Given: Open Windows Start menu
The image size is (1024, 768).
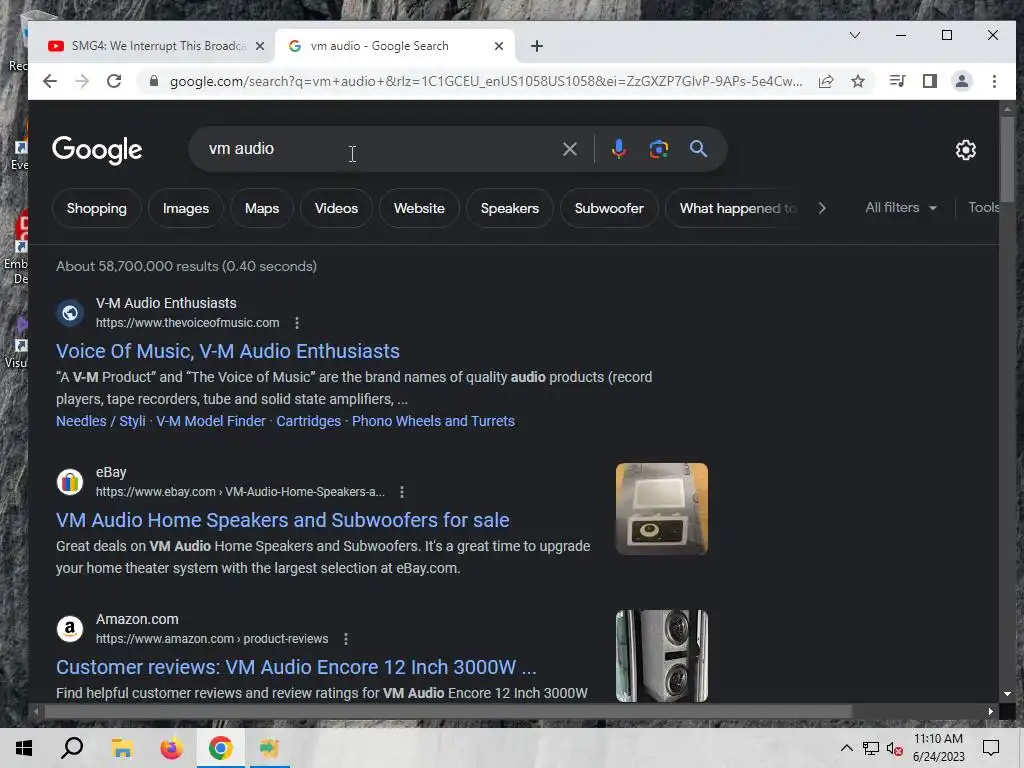Looking at the screenshot, I should 24,748.
